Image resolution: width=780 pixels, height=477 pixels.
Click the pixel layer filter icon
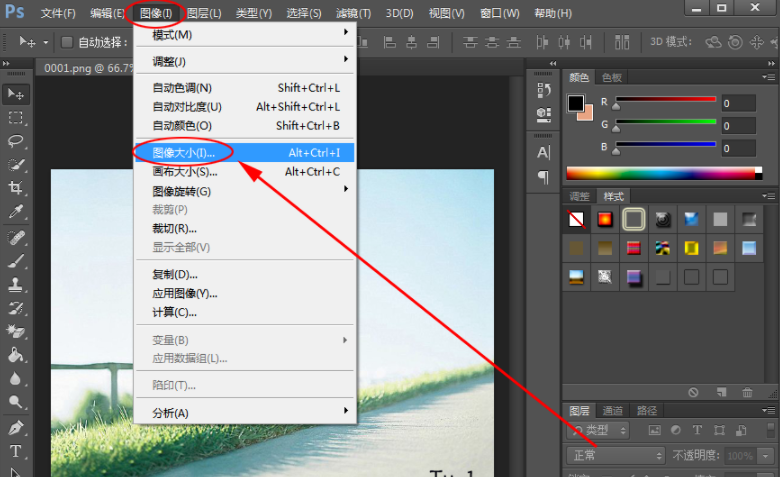tap(655, 430)
